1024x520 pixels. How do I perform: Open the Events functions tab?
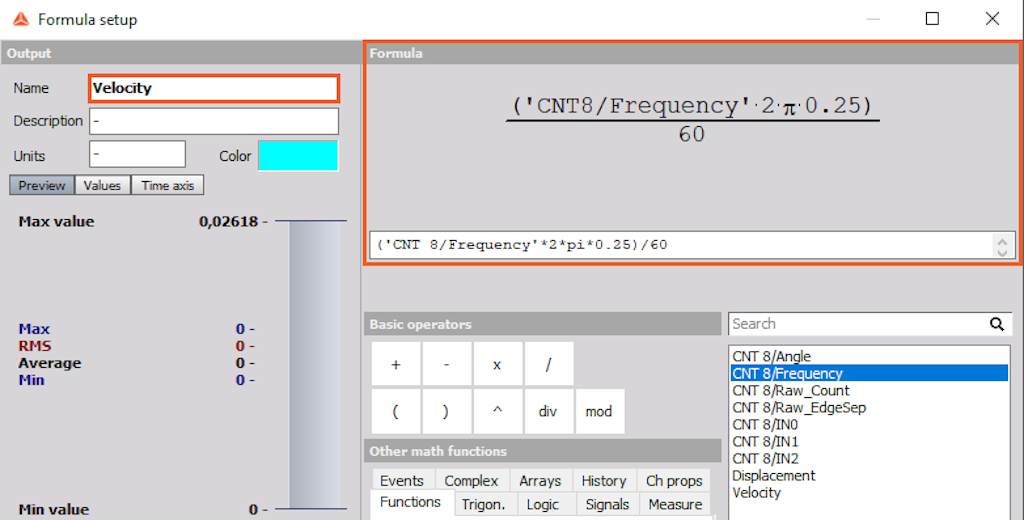(x=402, y=481)
